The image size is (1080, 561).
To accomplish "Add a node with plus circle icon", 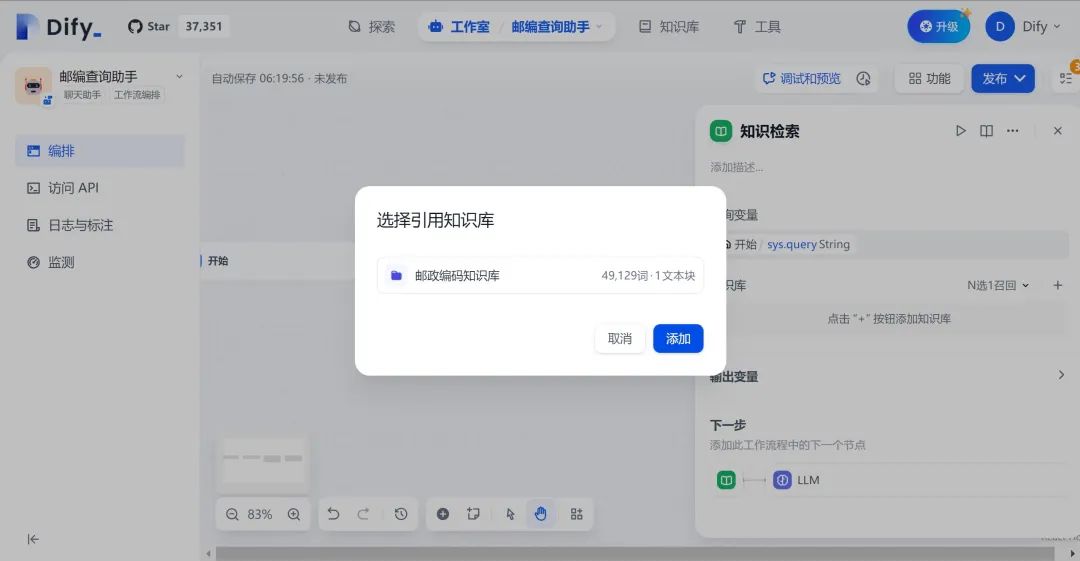I will click(443, 514).
